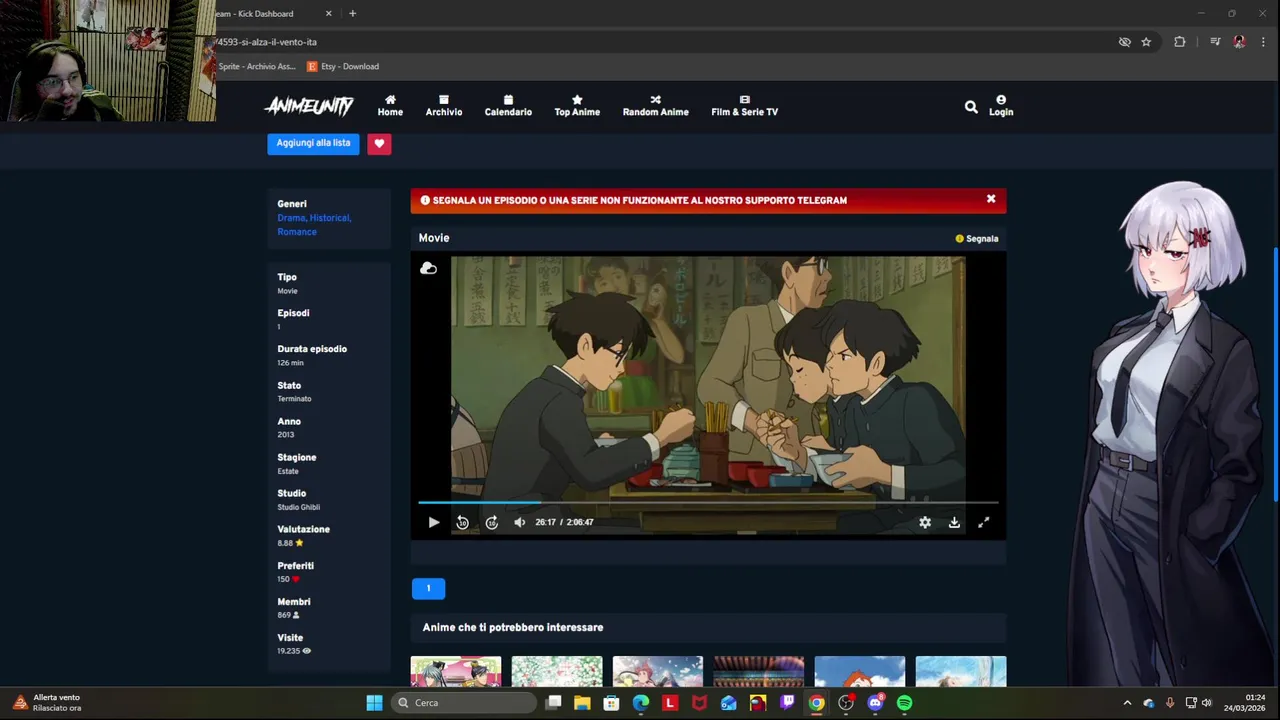The width and height of the screenshot is (1280, 720).
Task: Click the 8.88 rating value
Action: [x=285, y=543]
